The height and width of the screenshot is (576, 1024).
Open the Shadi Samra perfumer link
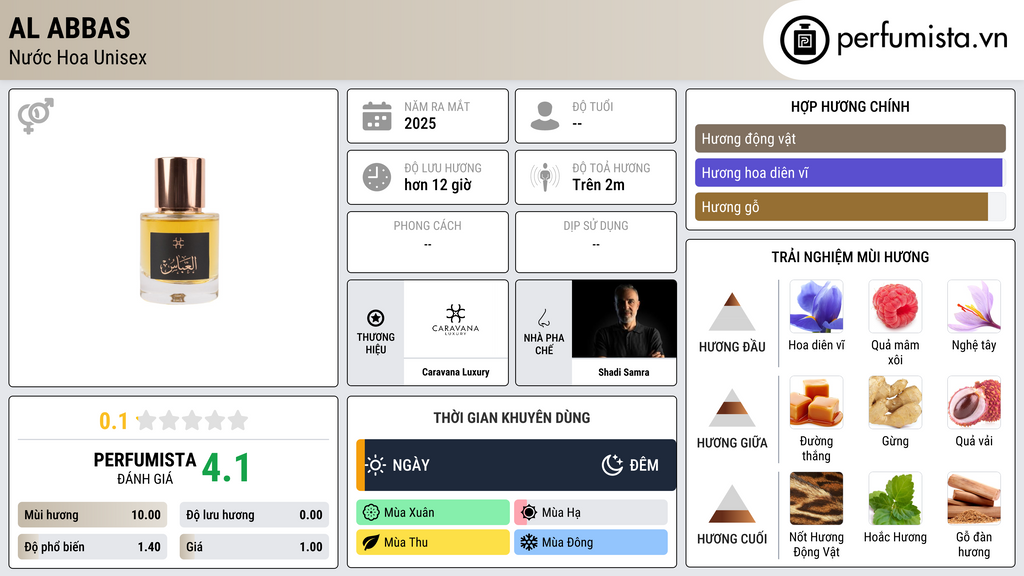tap(624, 372)
